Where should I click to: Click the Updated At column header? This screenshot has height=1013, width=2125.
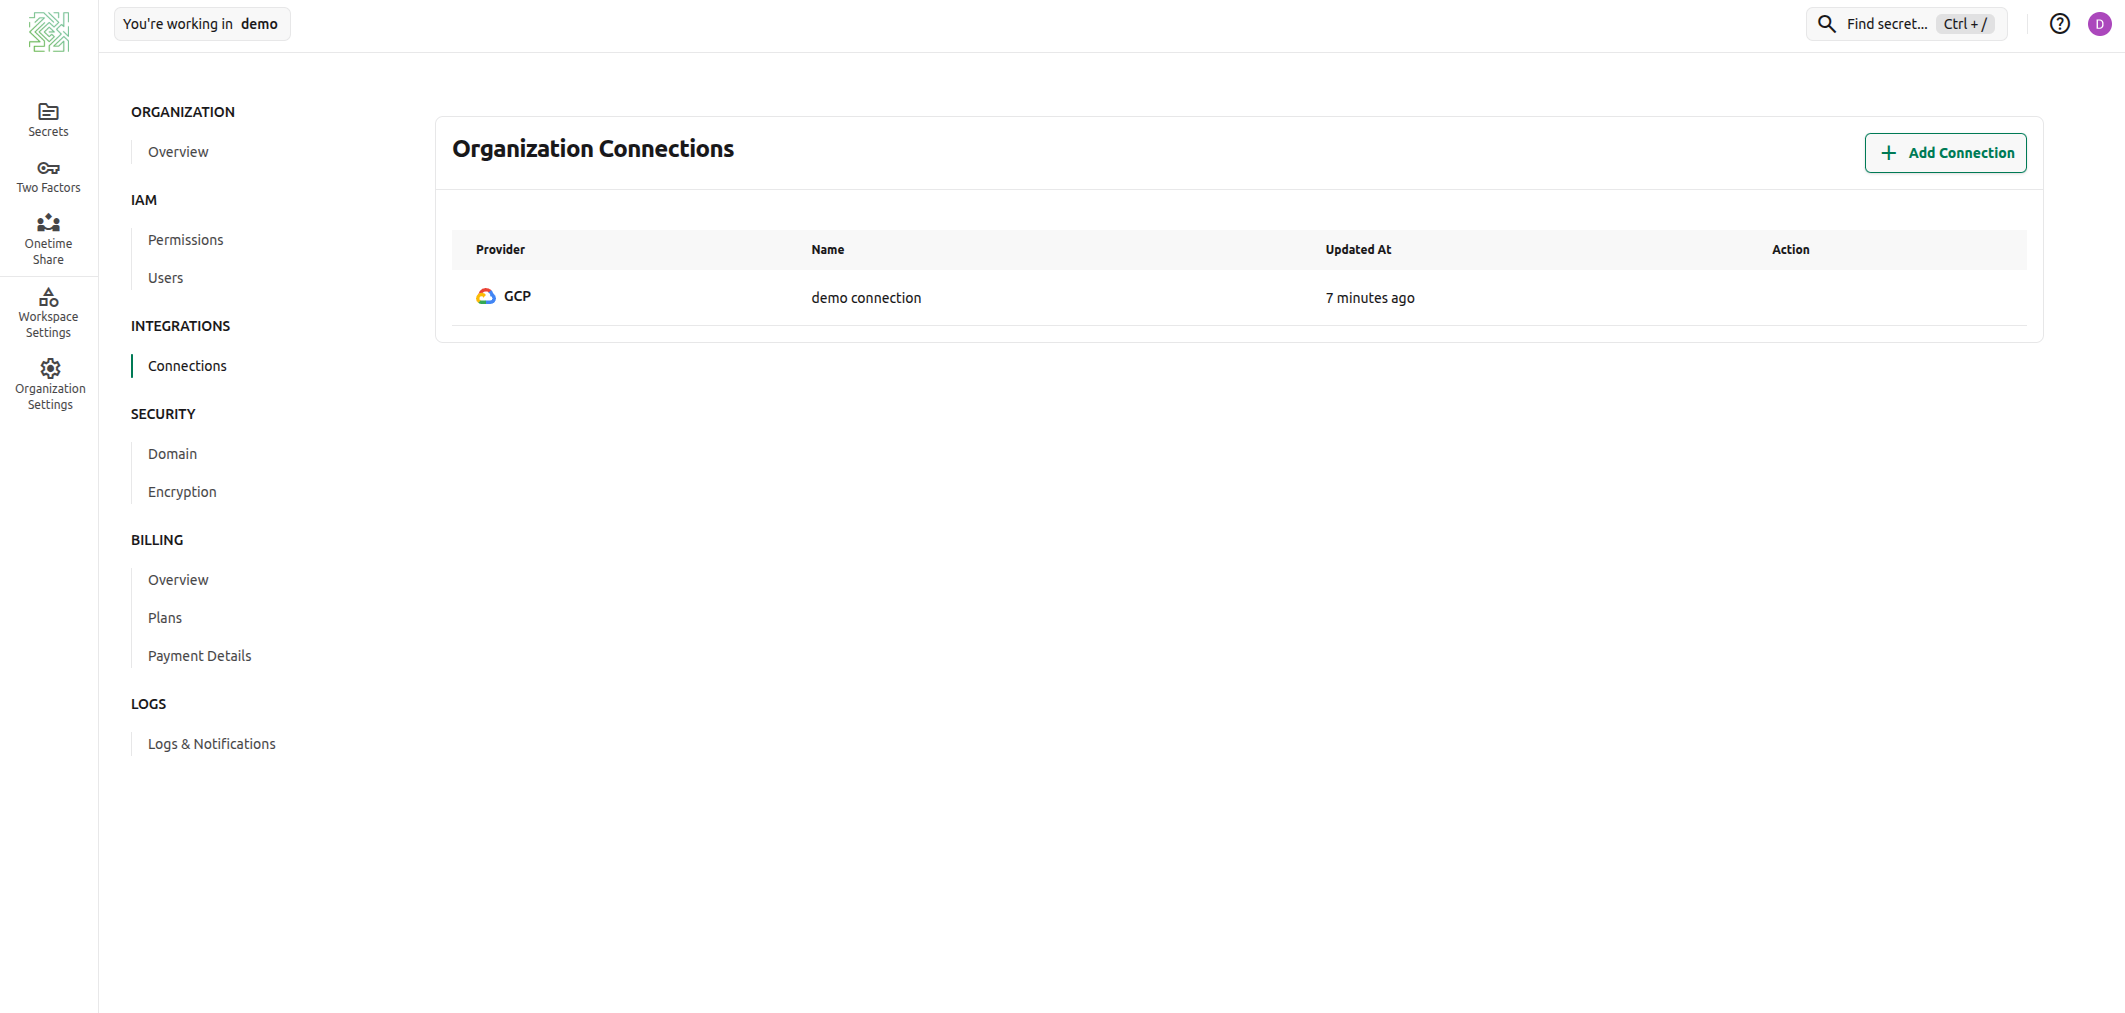pyautogui.click(x=1358, y=250)
